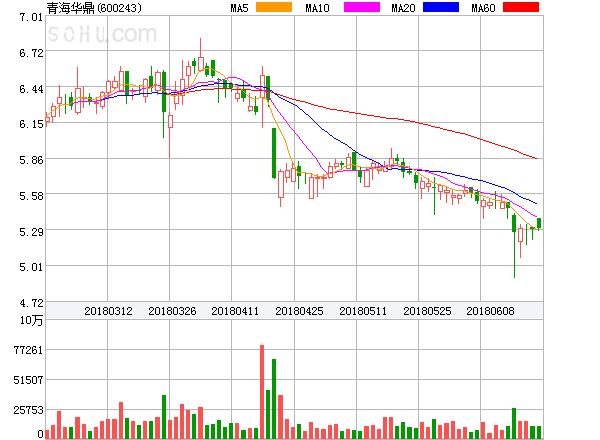Click the 25753 volume axis label
Screen dimensions: 600x440
28,411
